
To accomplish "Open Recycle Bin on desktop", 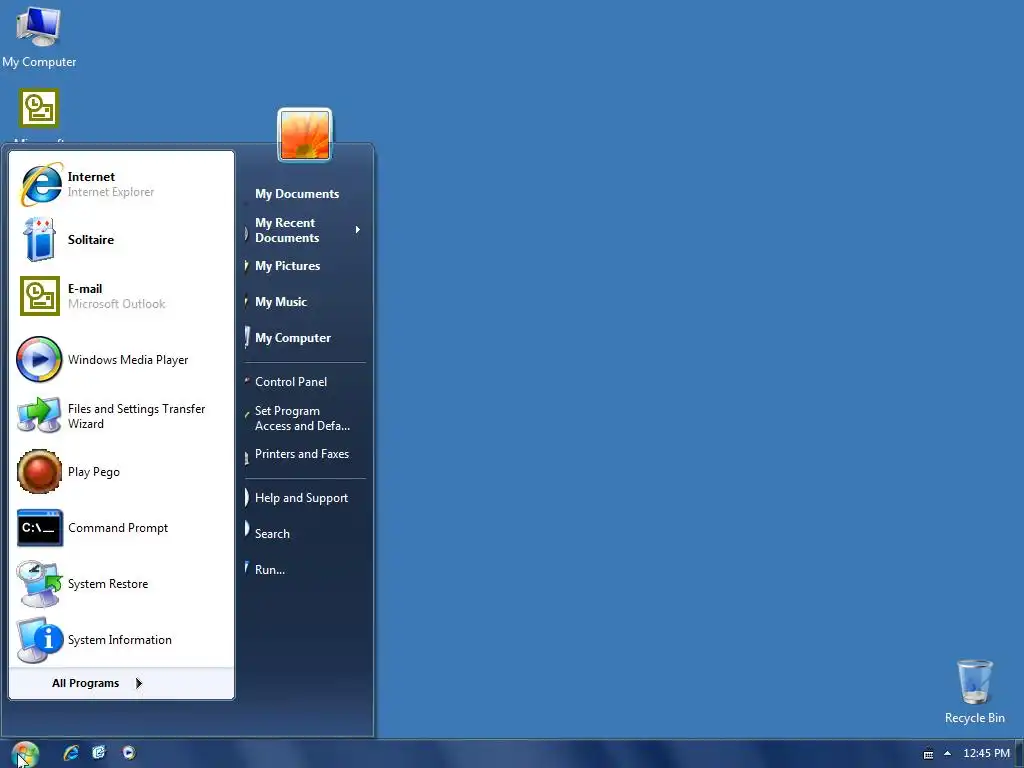I will (x=974, y=682).
